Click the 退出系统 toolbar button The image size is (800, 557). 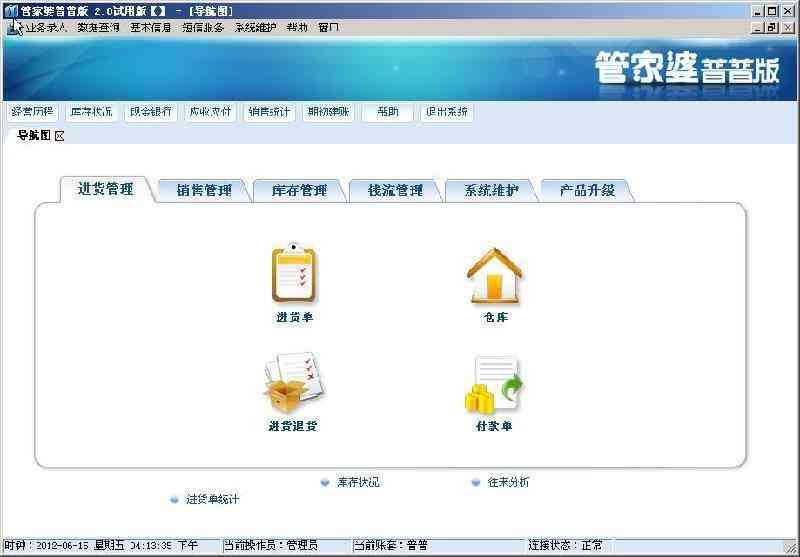(446, 112)
